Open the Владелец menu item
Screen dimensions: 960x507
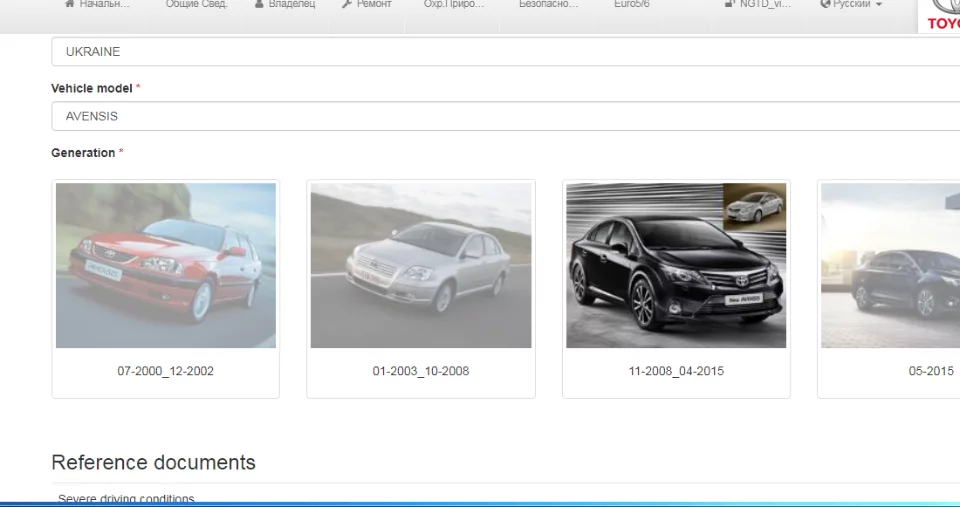coord(285,4)
